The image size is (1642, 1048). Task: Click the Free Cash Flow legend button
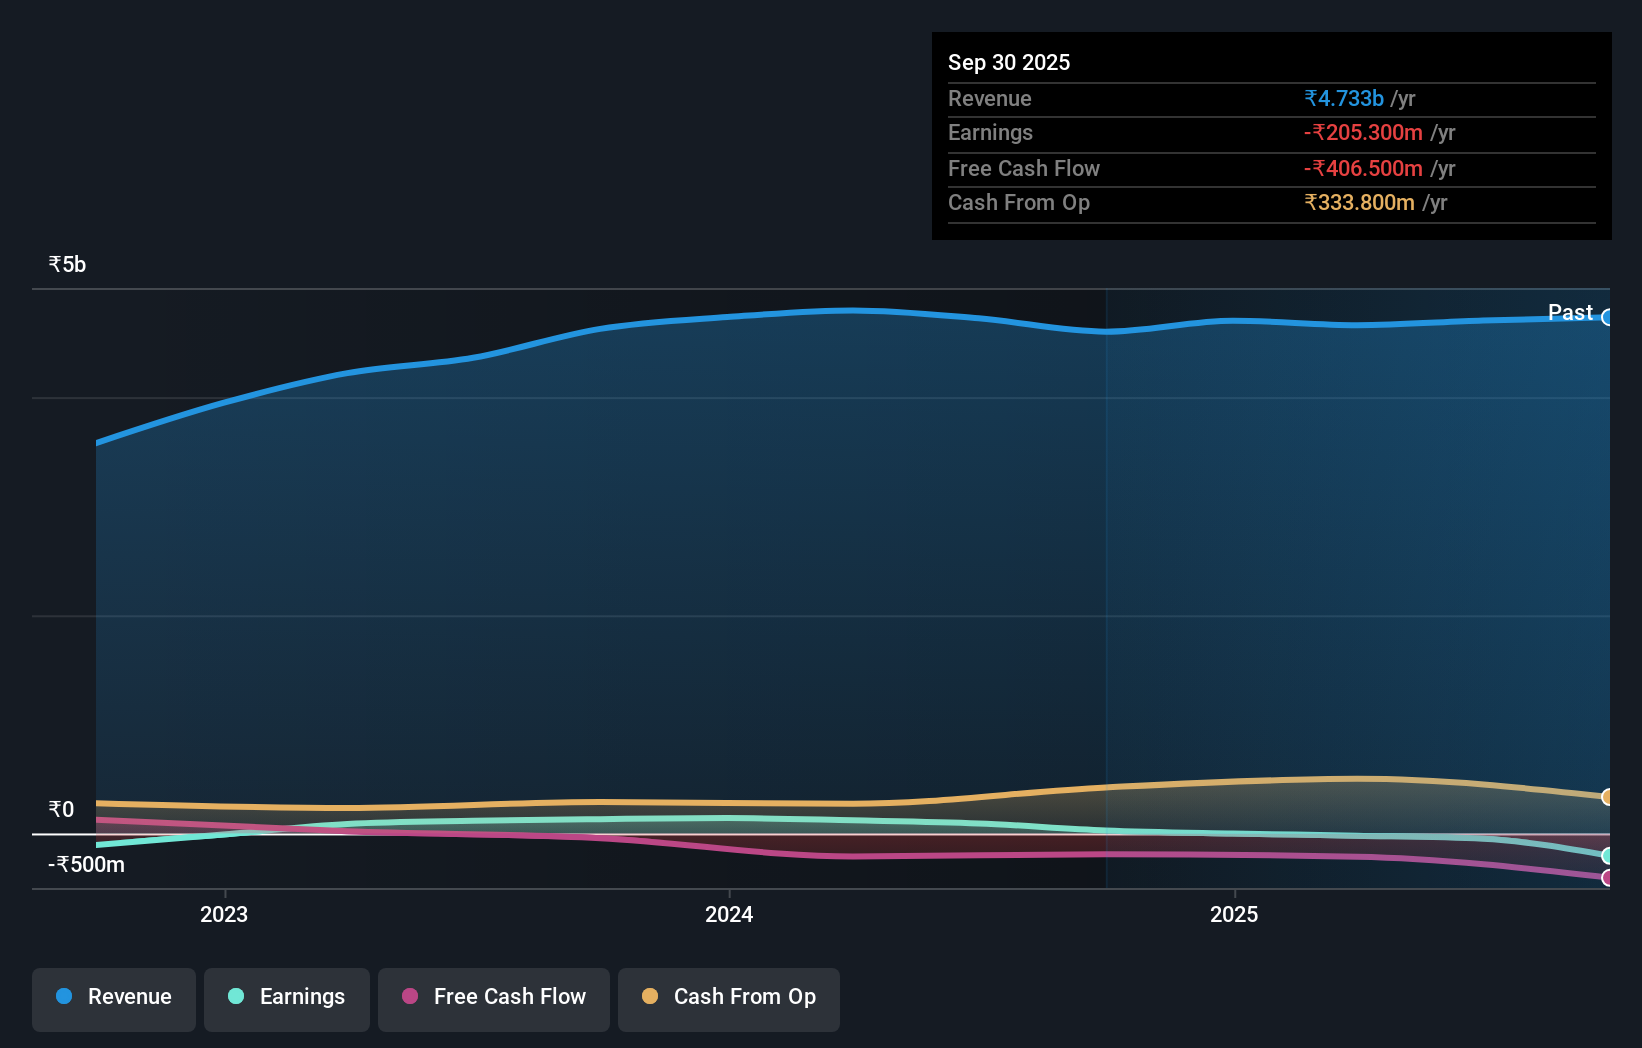493,997
